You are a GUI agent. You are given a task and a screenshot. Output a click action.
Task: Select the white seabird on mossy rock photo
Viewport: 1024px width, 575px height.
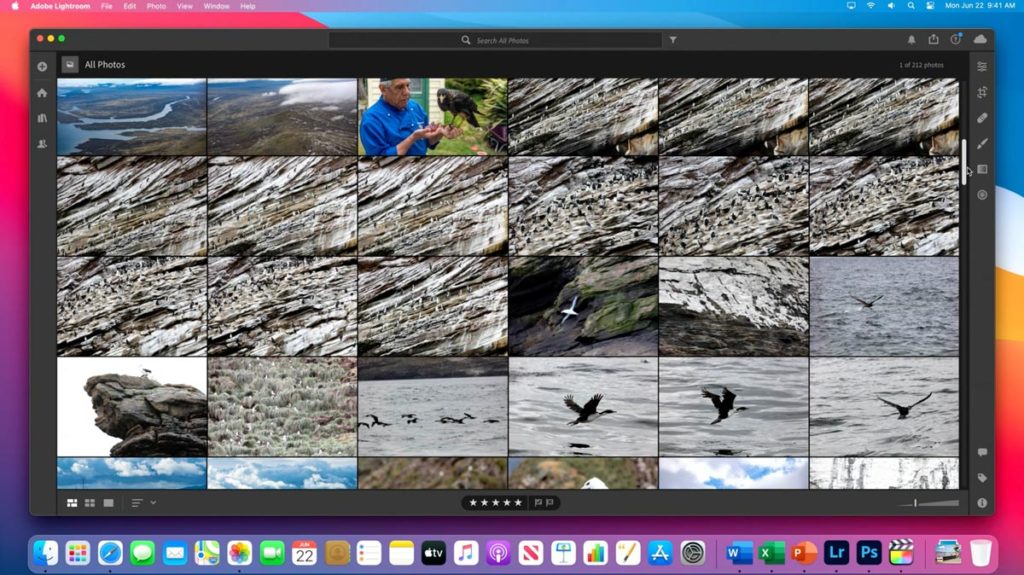click(x=583, y=306)
